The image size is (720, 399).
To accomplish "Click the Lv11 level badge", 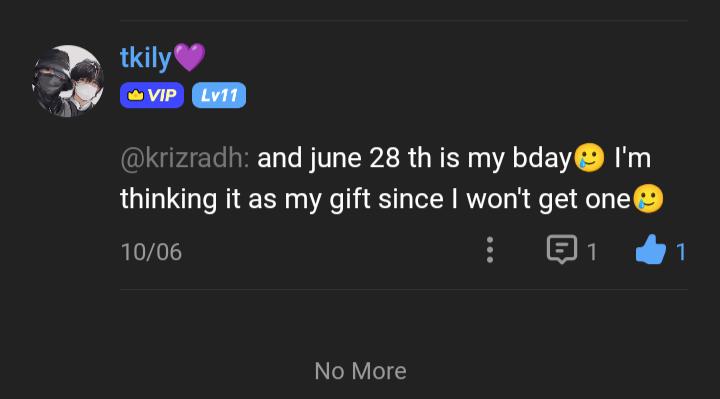I will pyautogui.click(x=219, y=95).
